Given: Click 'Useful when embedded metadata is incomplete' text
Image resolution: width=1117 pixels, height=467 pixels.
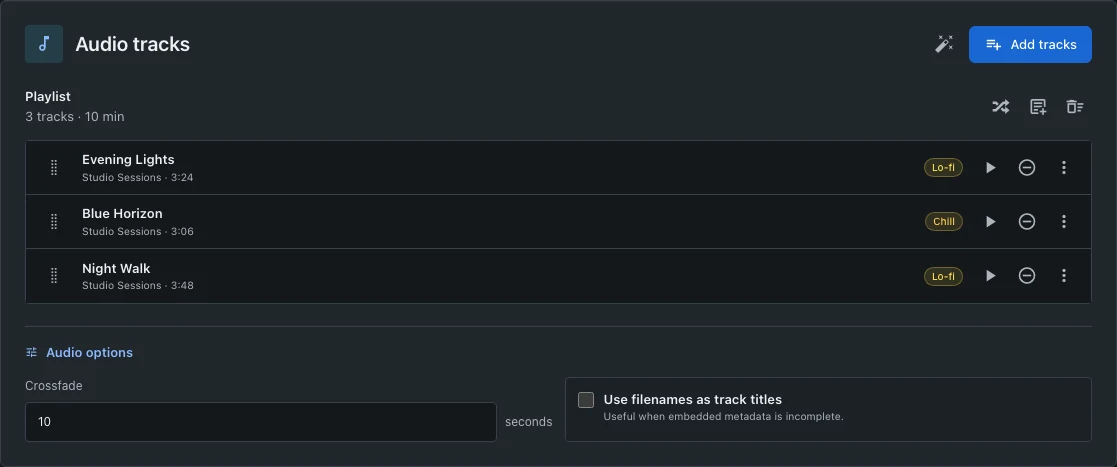Looking at the screenshot, I should pos(723,416).
